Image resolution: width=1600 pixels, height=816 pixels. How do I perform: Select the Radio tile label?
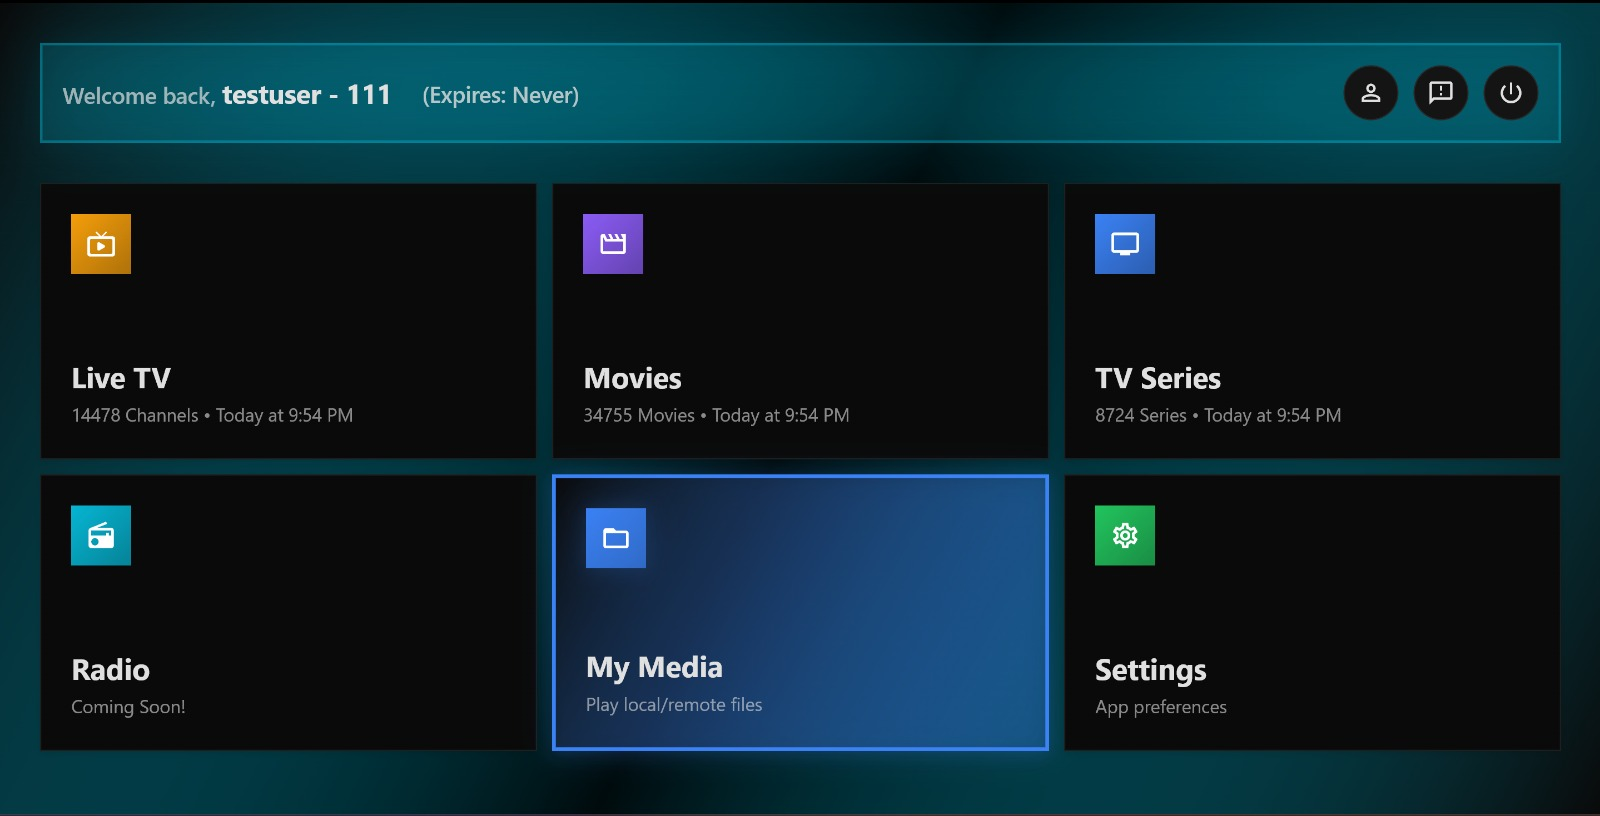(x=110, y=670)
